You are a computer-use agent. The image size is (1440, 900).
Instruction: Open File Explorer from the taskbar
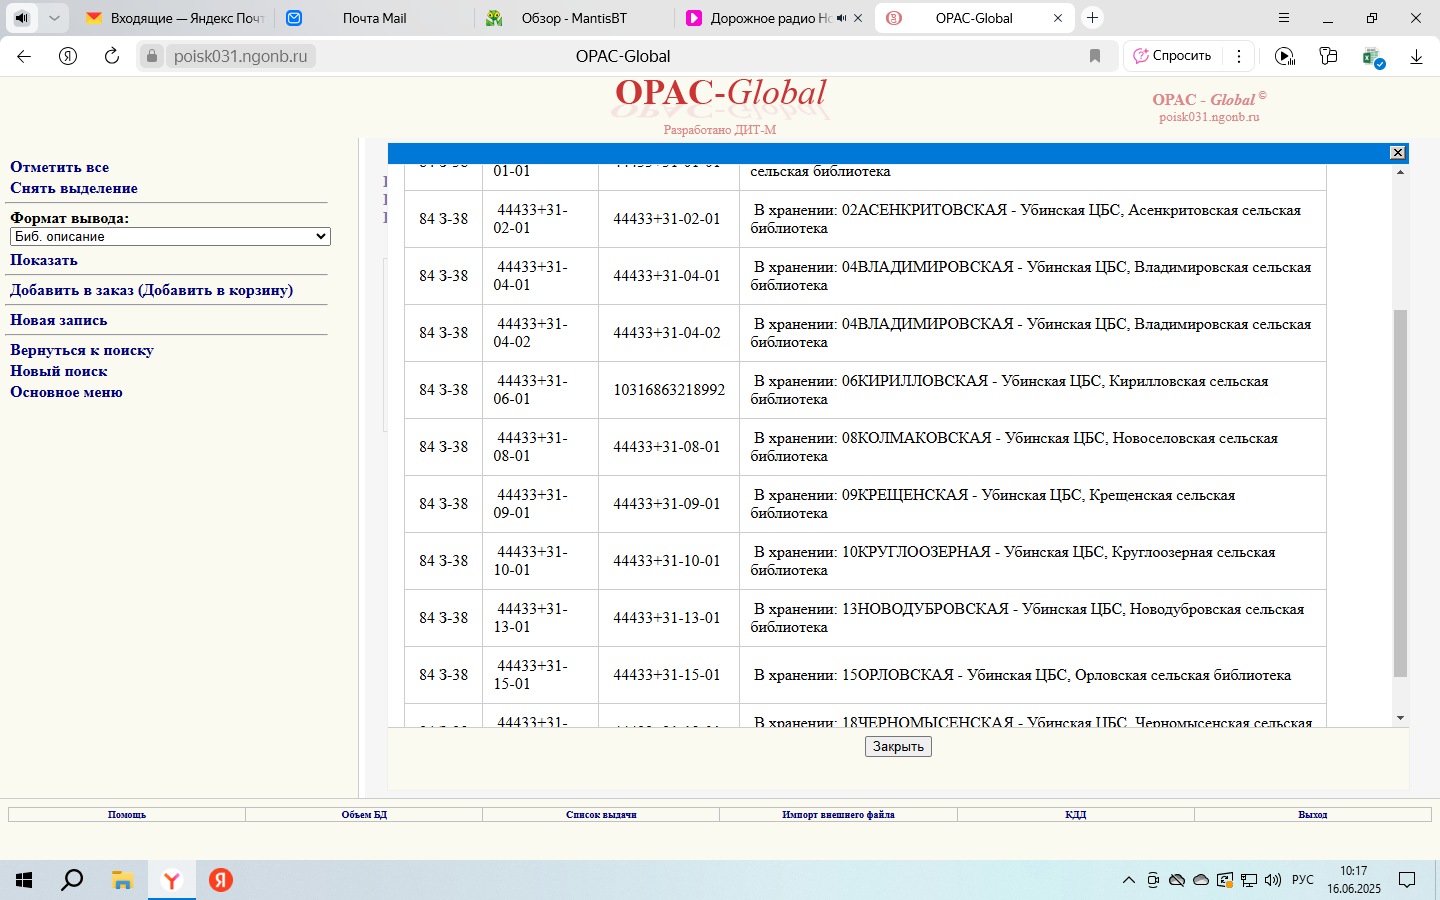[122, 880]
